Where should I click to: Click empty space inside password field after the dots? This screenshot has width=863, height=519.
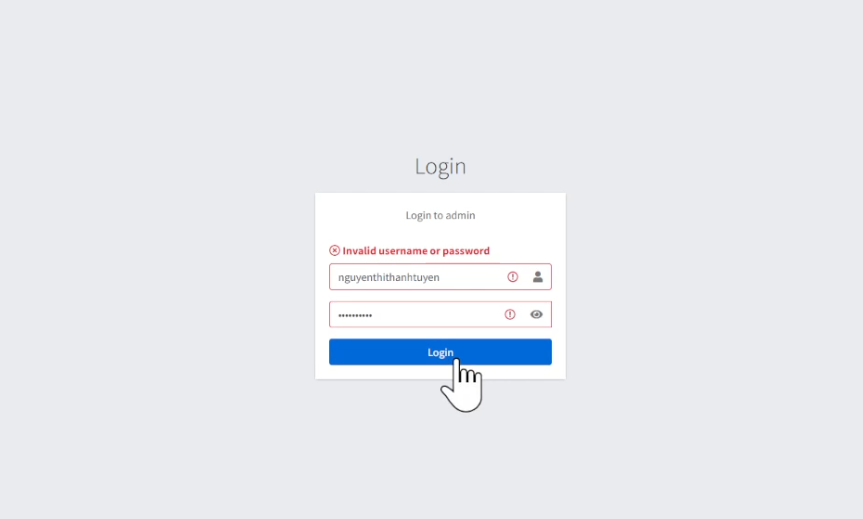click(438, 314)
